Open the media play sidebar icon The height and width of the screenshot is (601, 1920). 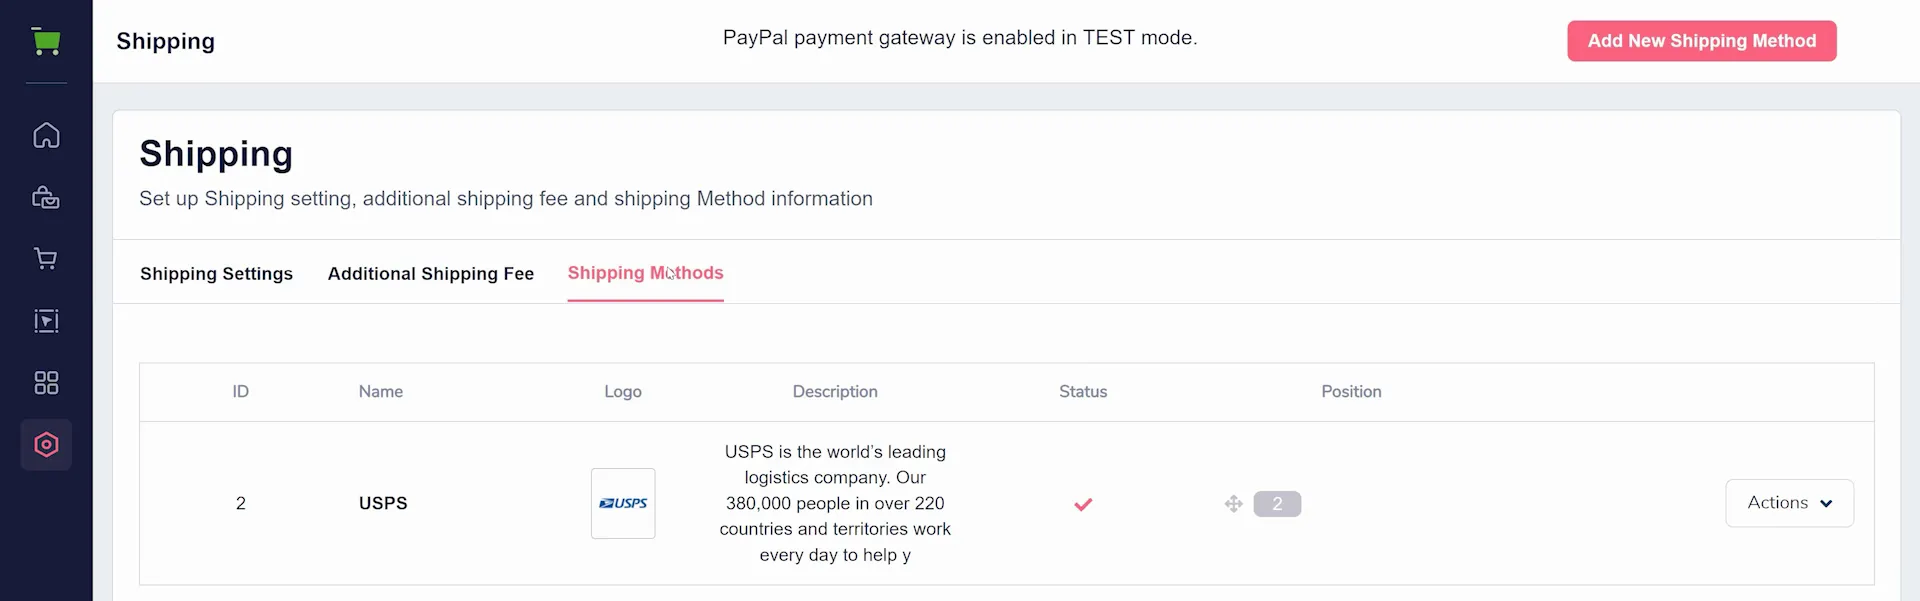tap(46, 321)
